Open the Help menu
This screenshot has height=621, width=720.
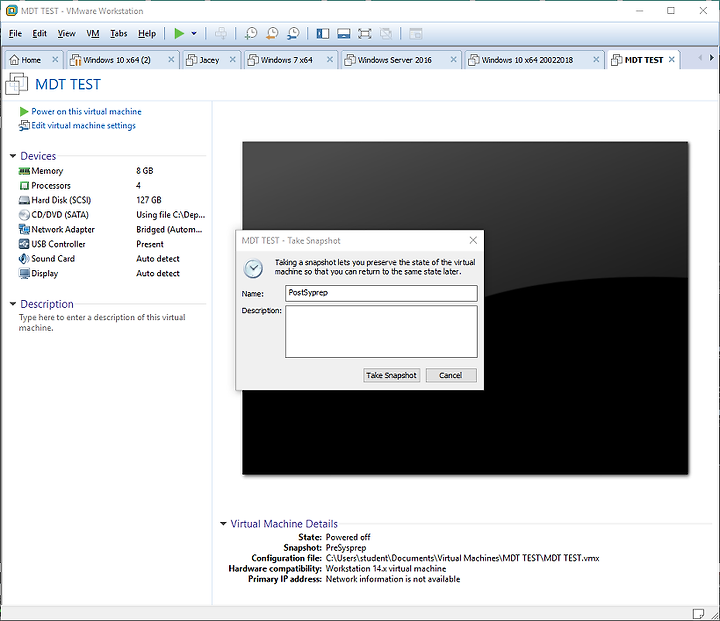point(147,34)
